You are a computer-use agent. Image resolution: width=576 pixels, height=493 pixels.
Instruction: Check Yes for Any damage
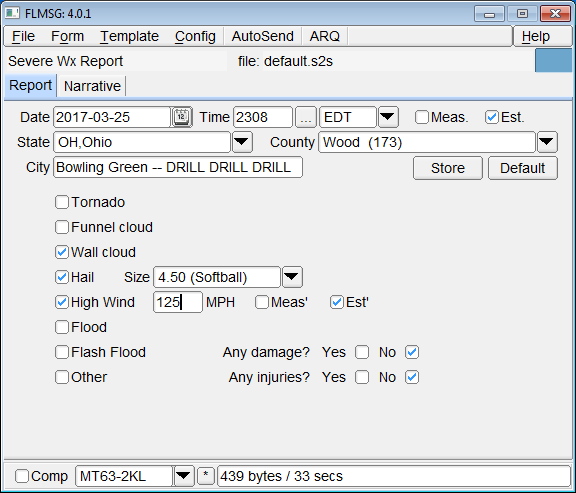[362, 352]
